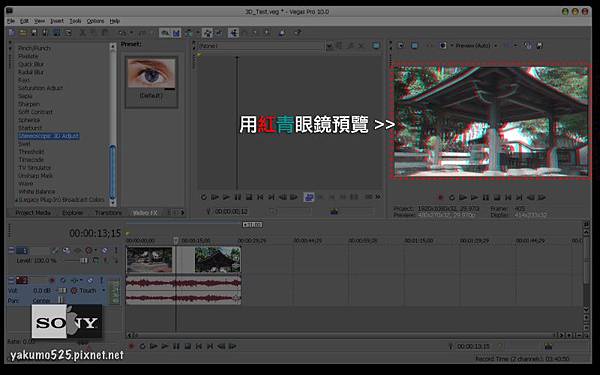Click the video track Level slider handle
Image resolution: width=600 pixels, height=375 pixels.
tap(84, 261)
